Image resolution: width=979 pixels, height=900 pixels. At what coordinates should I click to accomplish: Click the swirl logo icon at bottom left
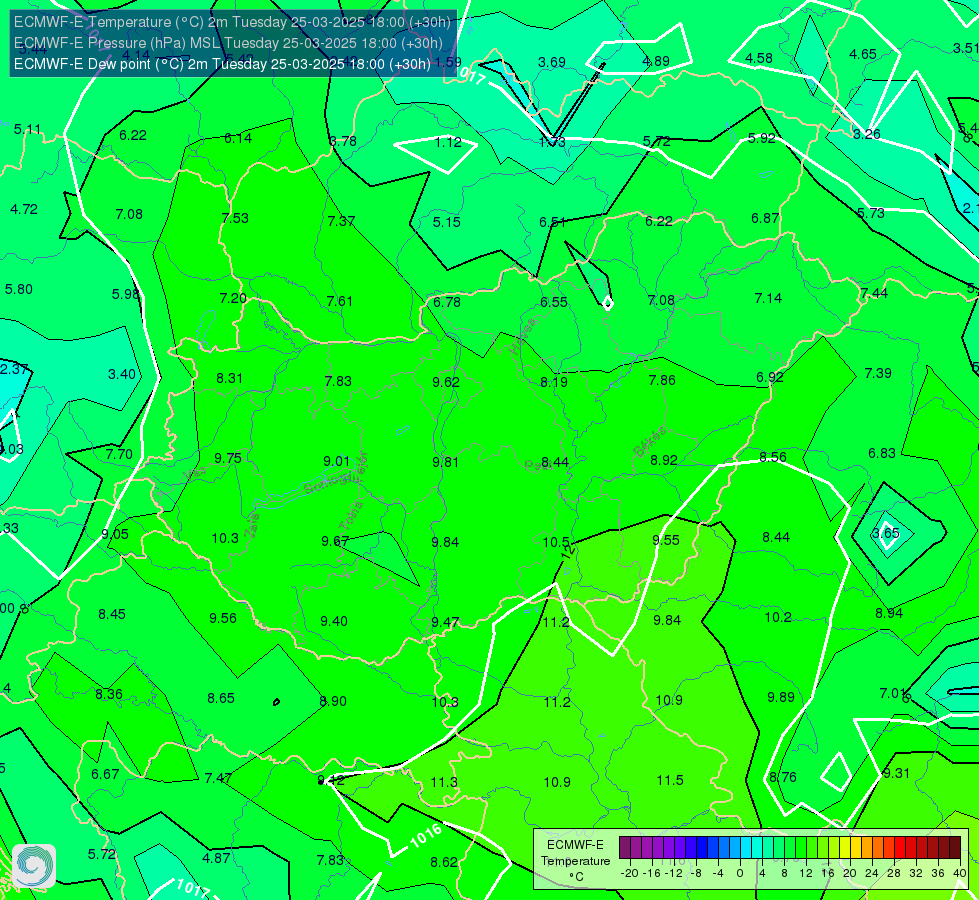[34, 866]
